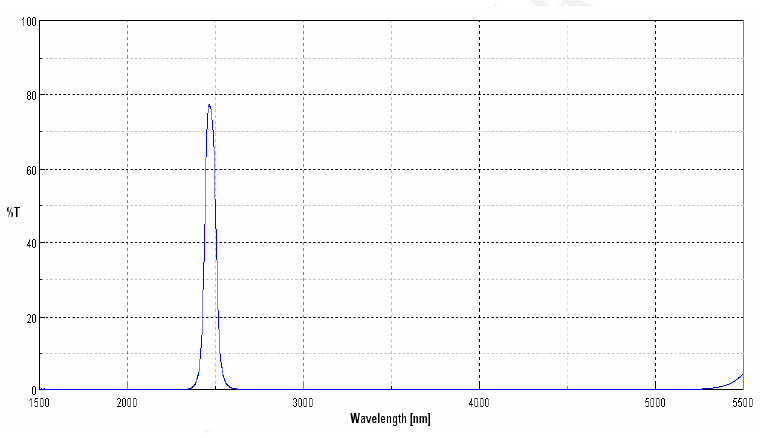Viewport: 763px width, 438px height.
Task: Click the peak of the blue transmission curve
Action: 209,106
